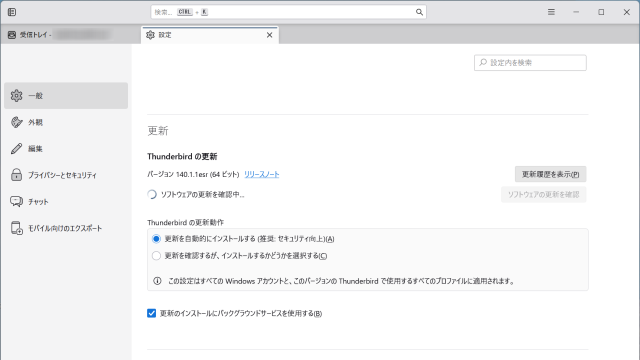
Task: Click the ソフトウェアの更新を確認中 status text
Action: pyautogui.click(x=202, y=195)
